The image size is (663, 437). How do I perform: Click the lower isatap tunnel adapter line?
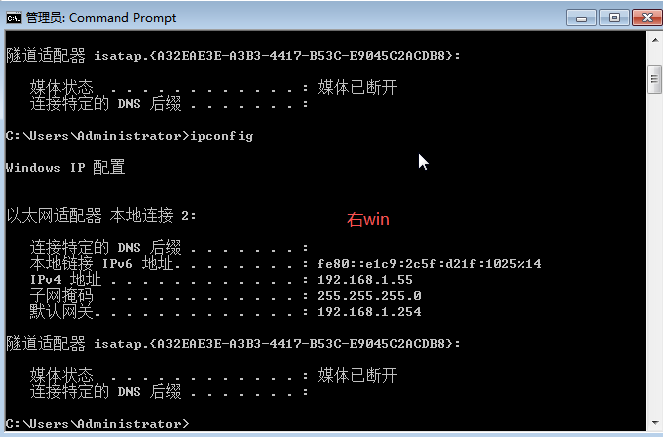point(233,344)
